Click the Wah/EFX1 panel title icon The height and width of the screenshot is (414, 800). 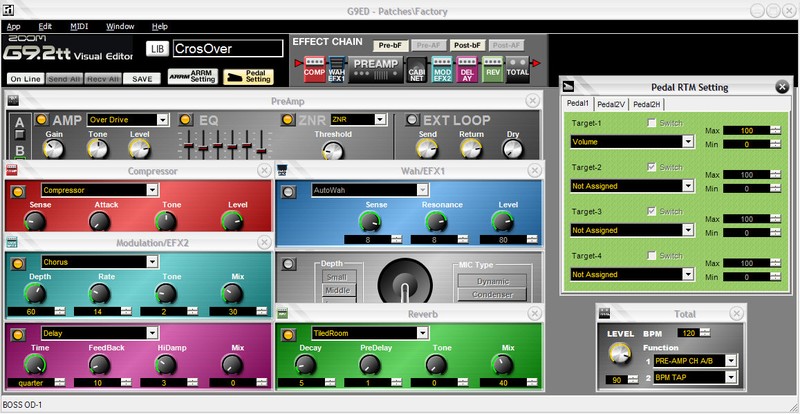282,171
